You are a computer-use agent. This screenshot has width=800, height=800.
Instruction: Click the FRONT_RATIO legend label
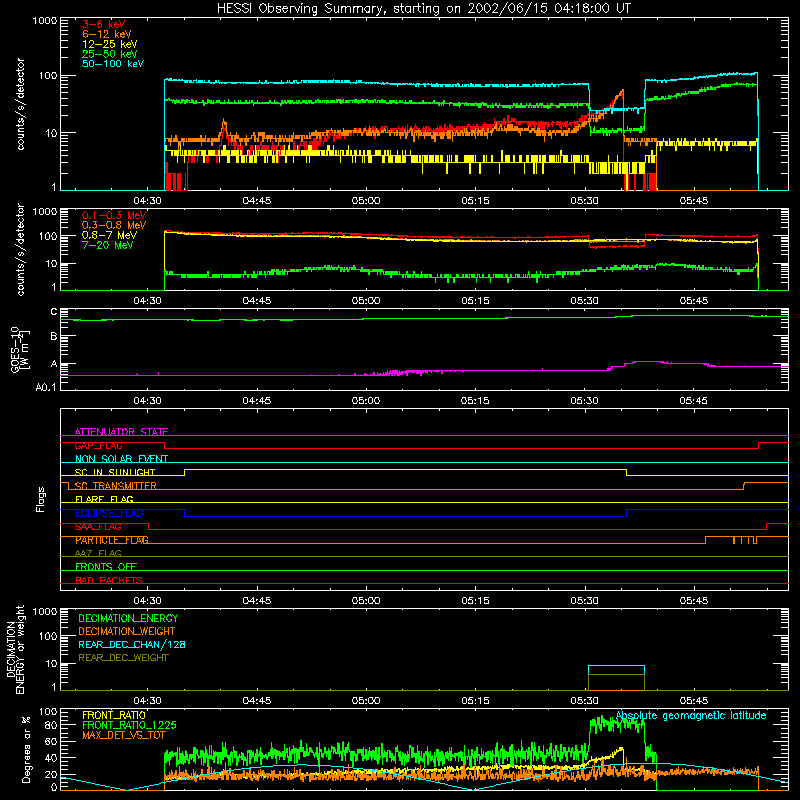click(114, 715)
